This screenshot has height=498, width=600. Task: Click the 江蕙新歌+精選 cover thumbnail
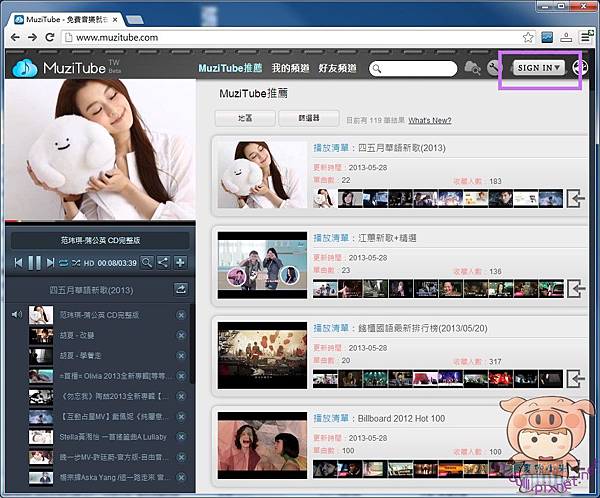coord(262,265)
